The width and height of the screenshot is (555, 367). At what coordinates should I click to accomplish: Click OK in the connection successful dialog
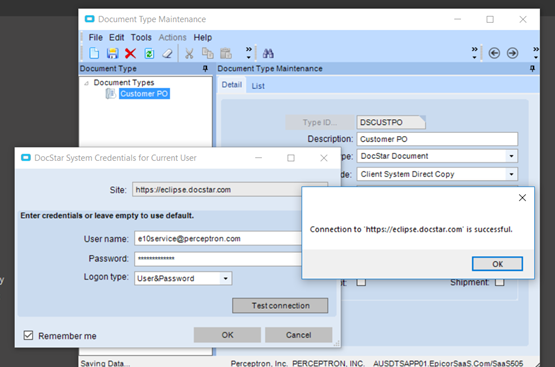(497, 264)
